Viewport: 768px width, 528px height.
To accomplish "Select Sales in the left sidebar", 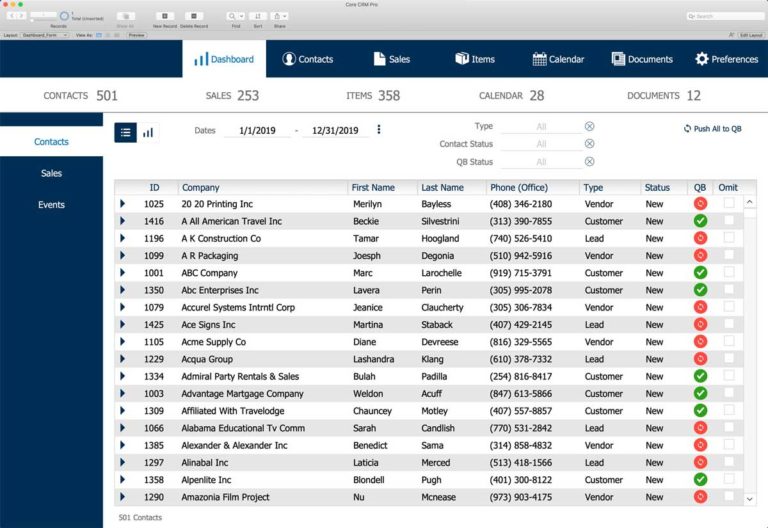I will (x=51, y=173).
